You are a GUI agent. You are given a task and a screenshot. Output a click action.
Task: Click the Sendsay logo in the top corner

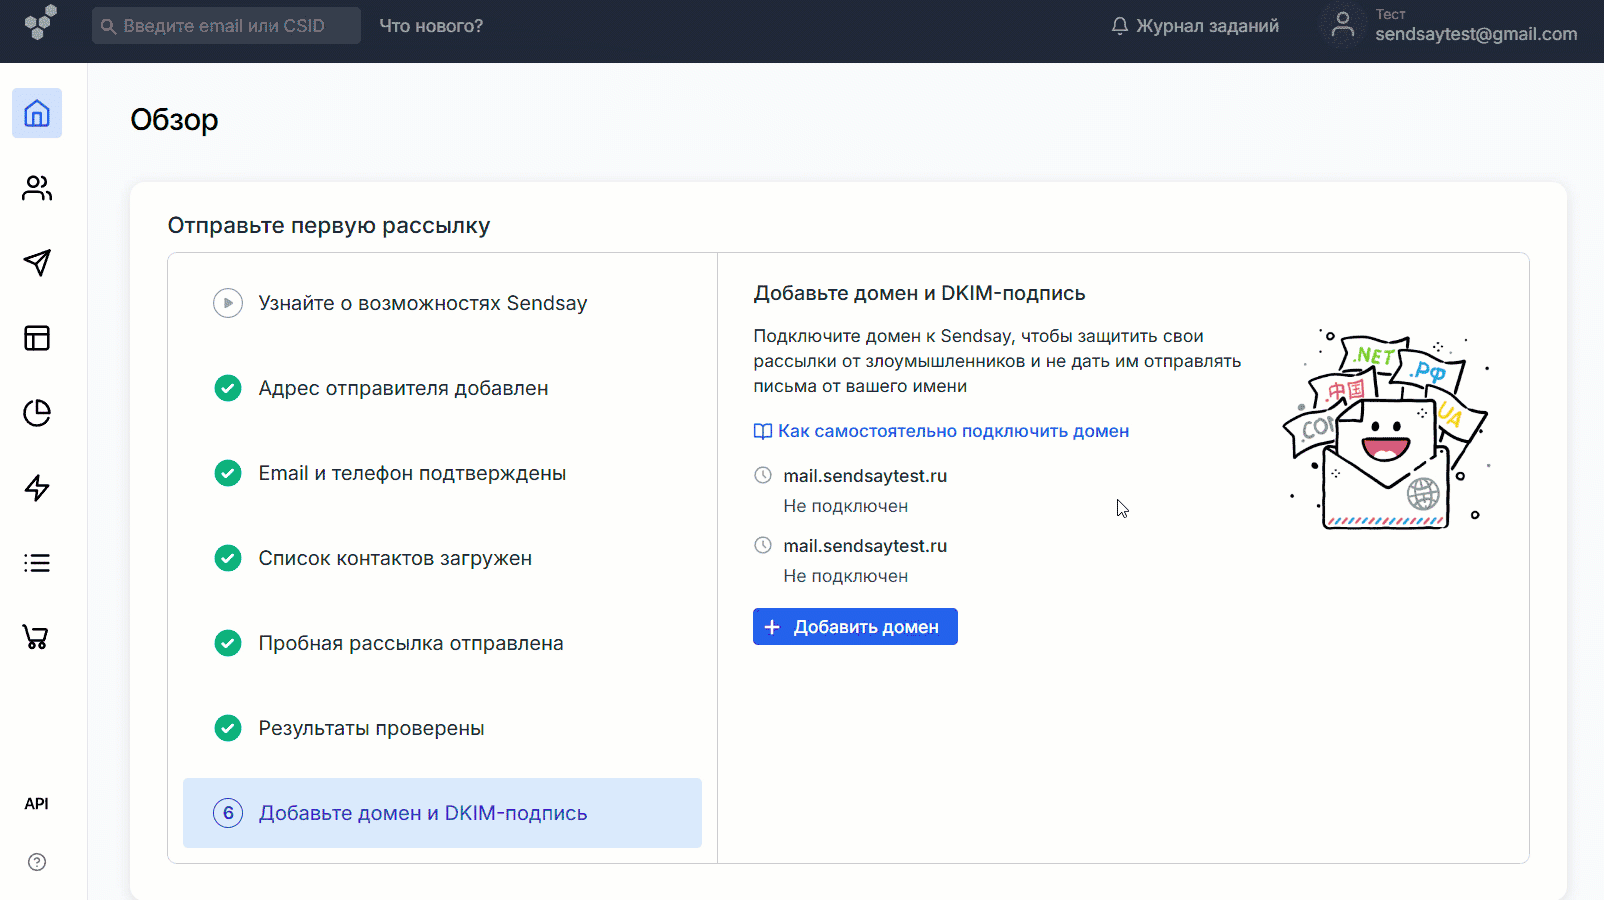point(38,25)
